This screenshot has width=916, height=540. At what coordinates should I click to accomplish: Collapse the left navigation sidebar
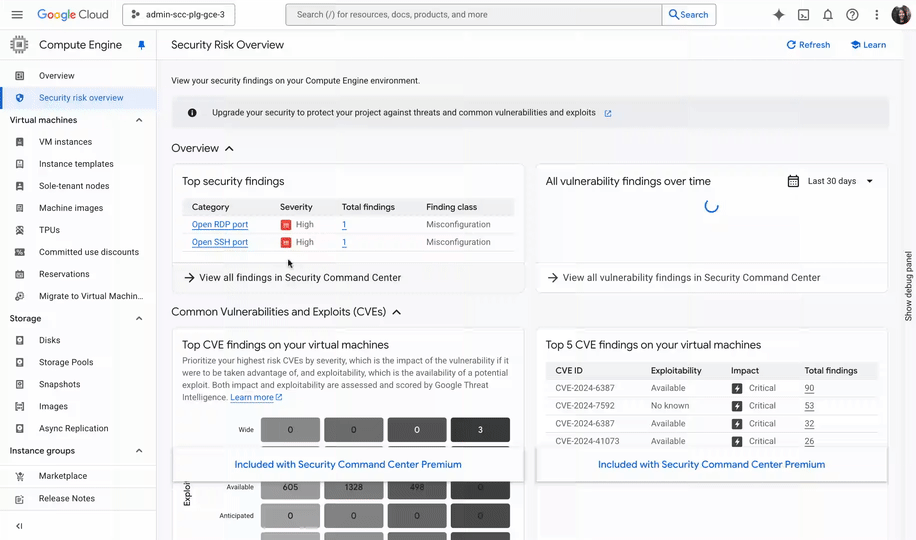tap(19, 526)
